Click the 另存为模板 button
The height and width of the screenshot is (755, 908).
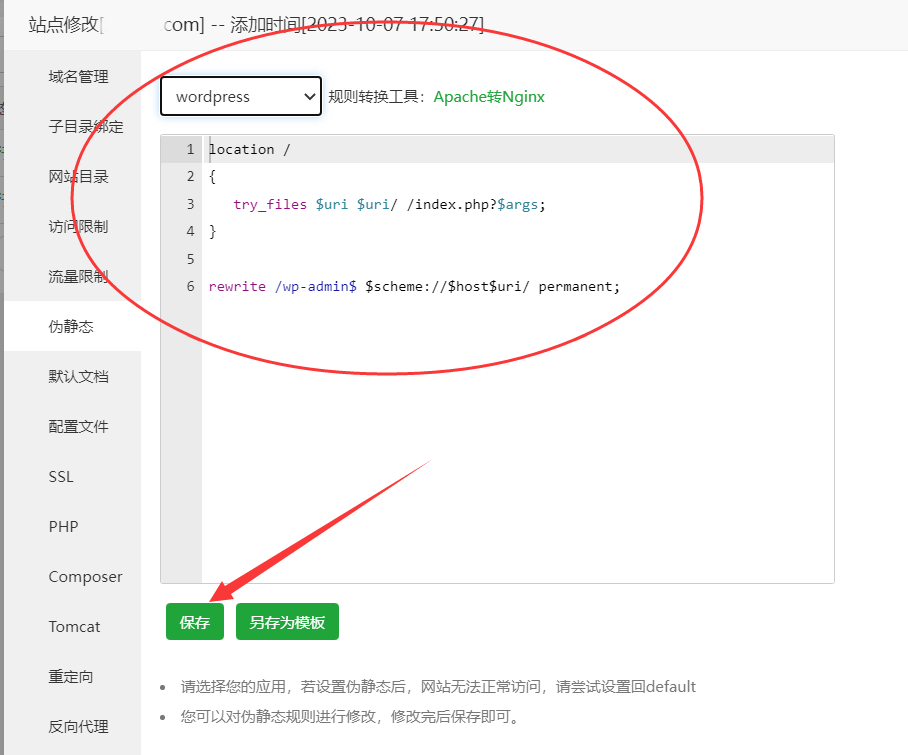click(287, 622)
